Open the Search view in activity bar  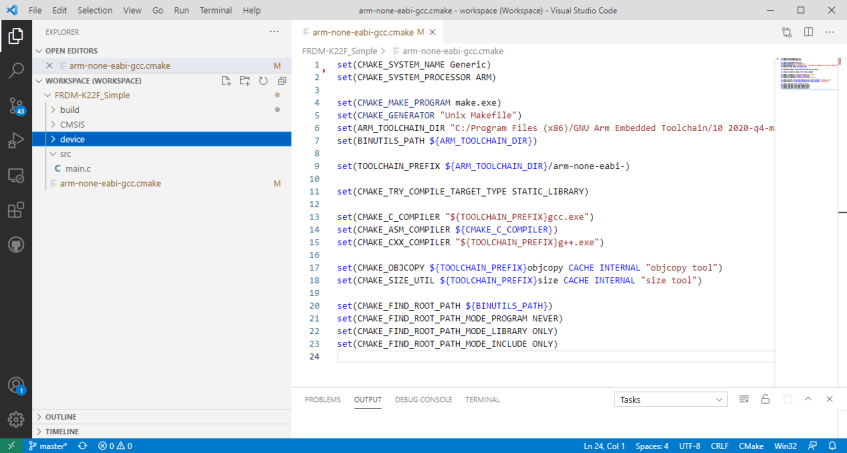(x=16, y=71)
